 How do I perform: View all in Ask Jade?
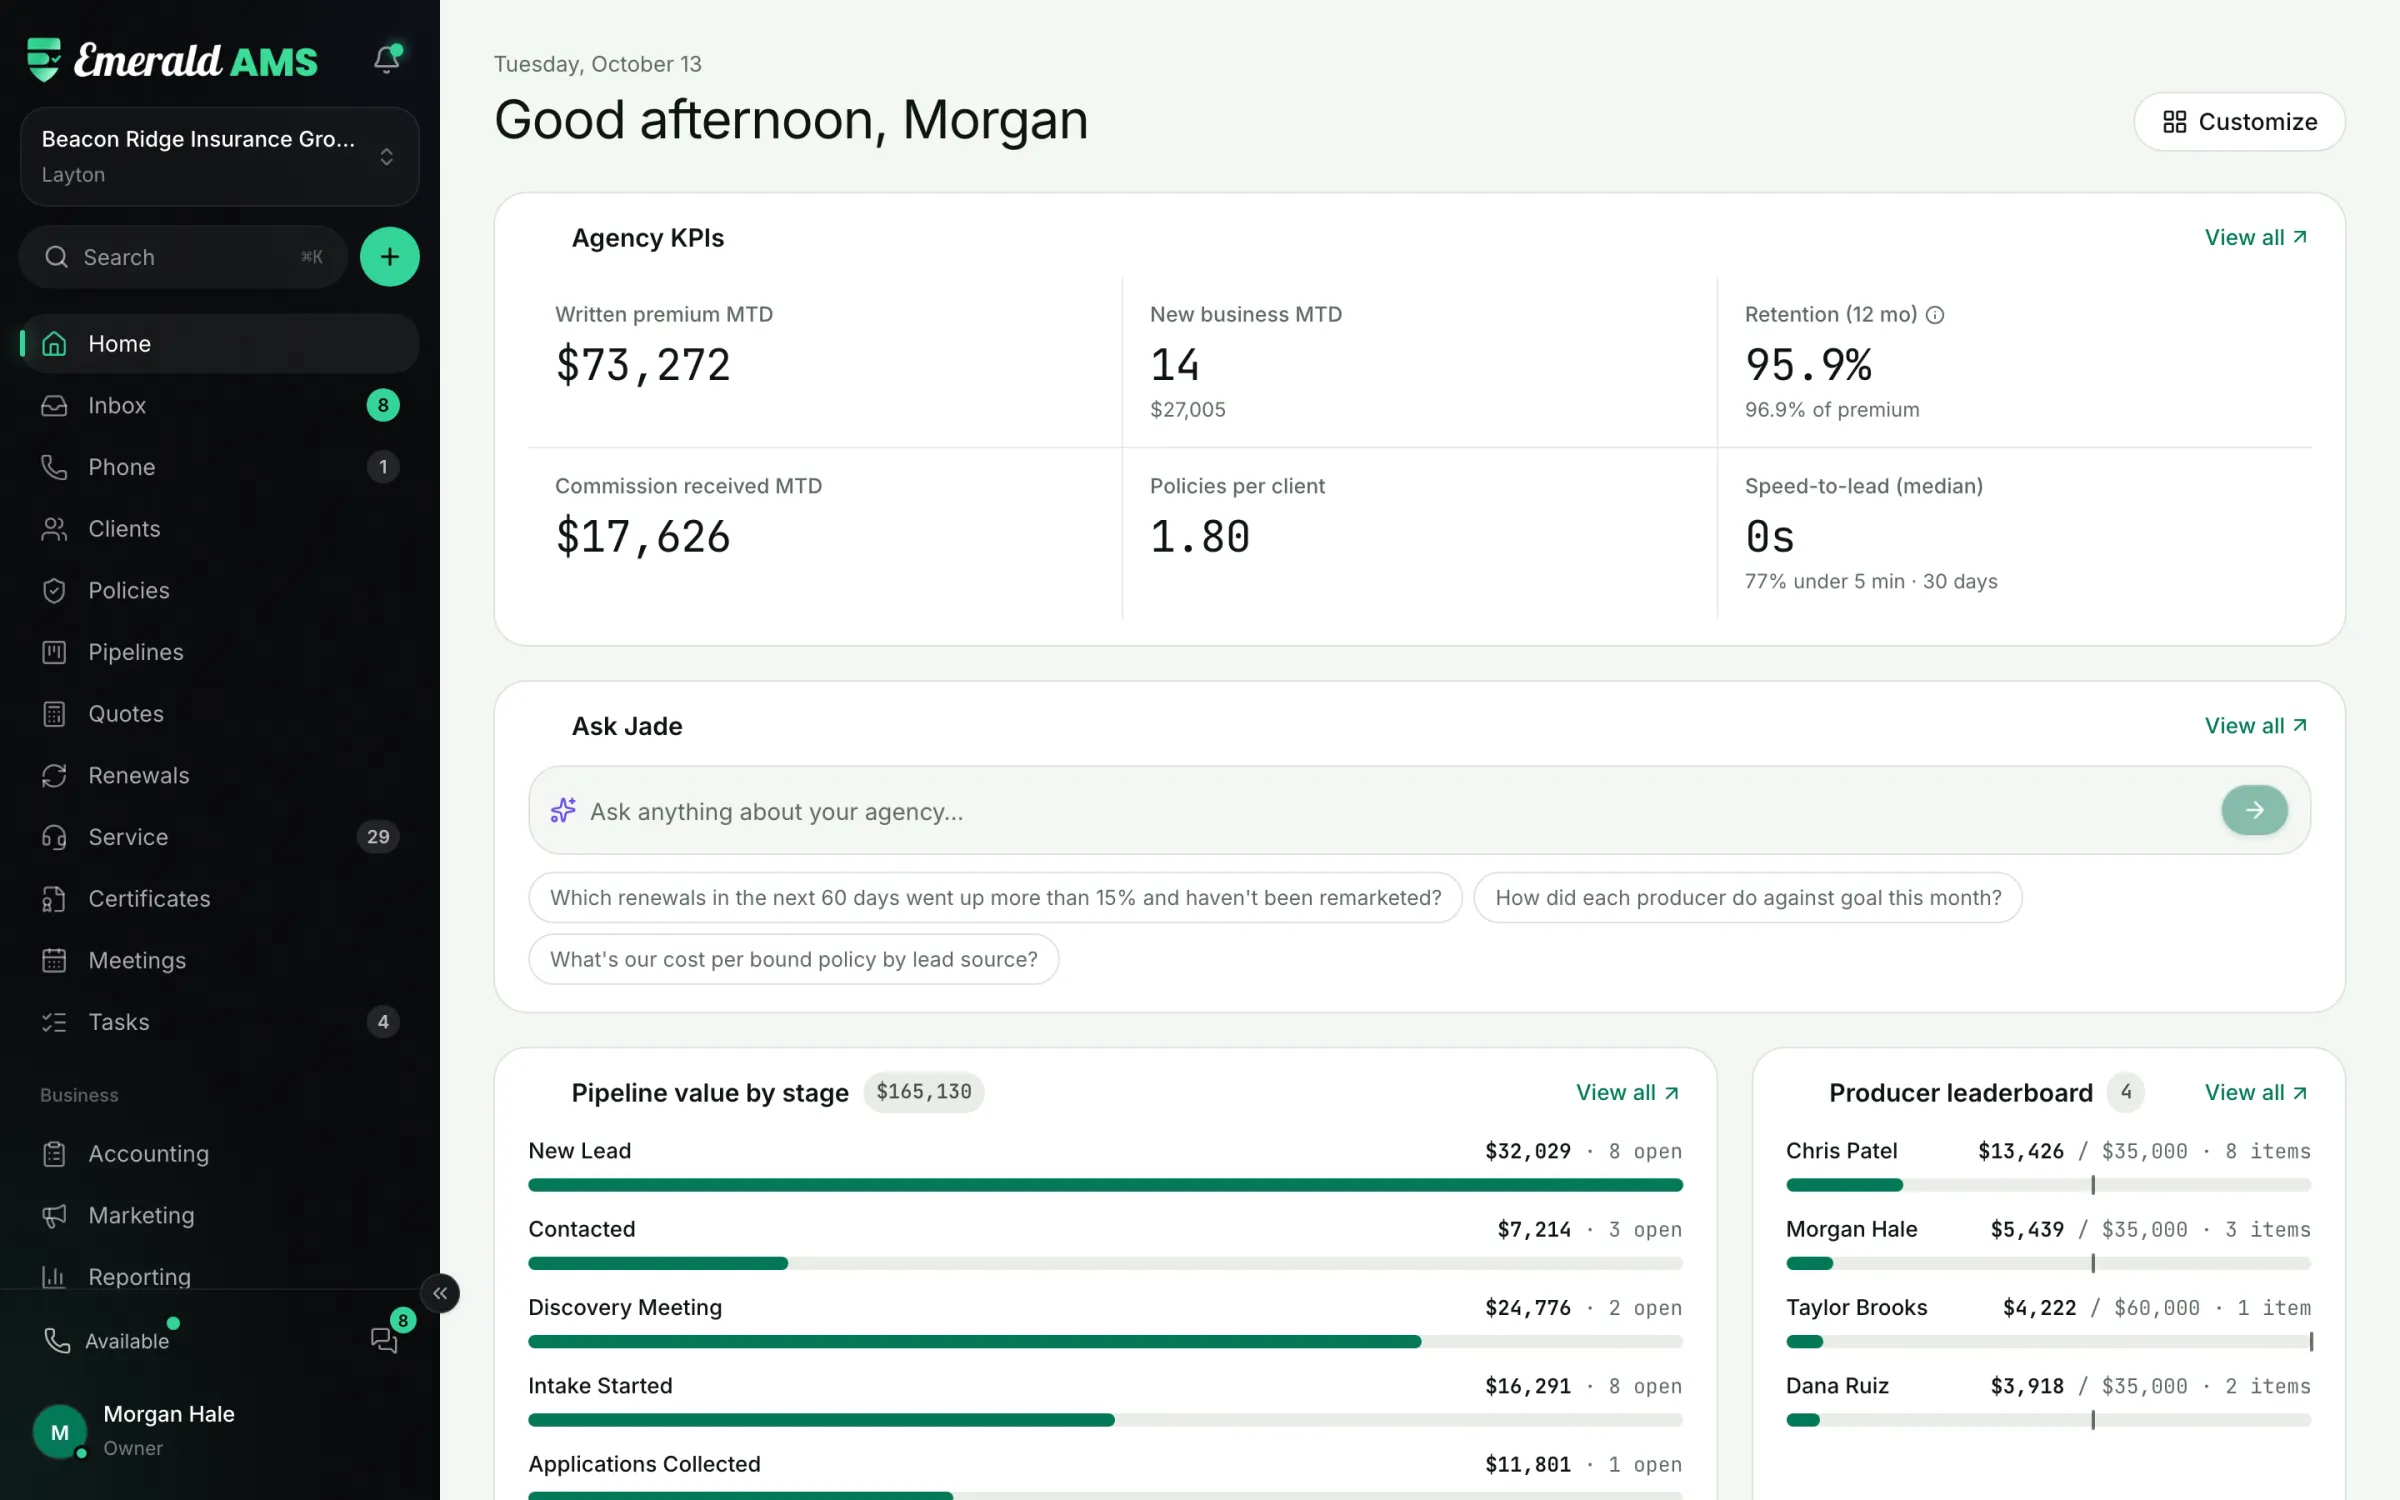tap(2256, 726)
